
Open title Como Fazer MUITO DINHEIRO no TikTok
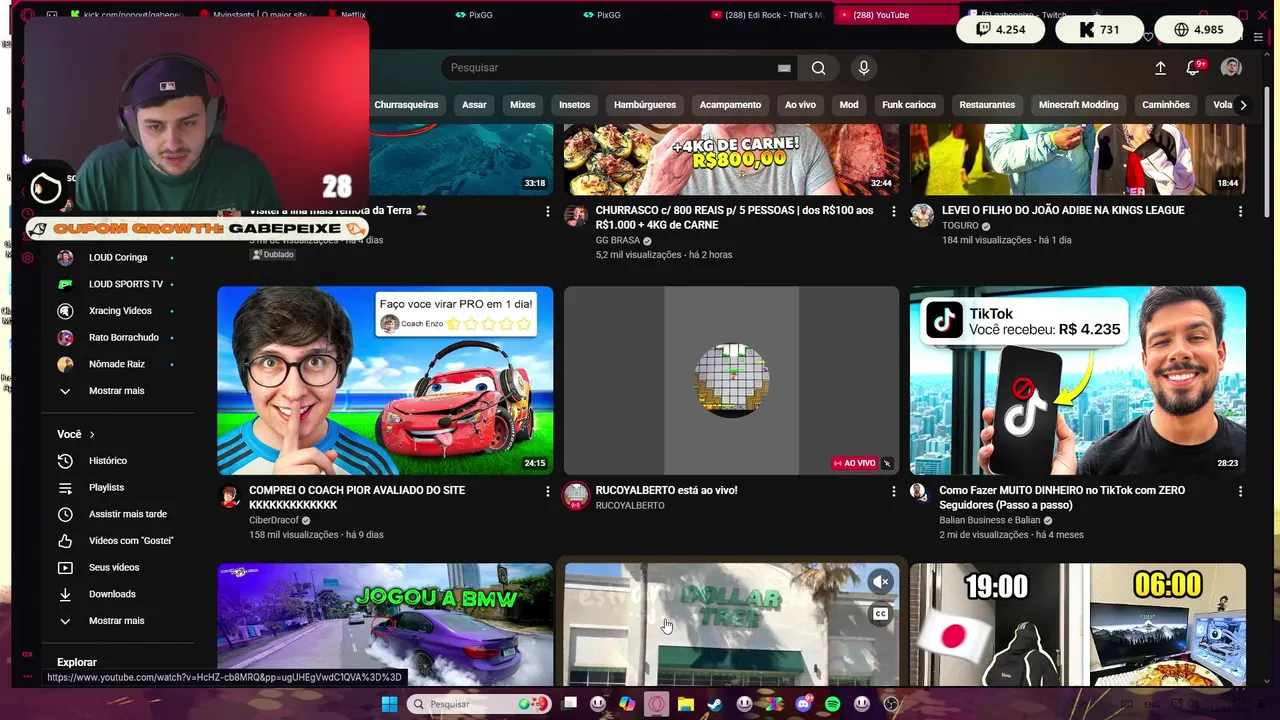(x=1062, y=497)
